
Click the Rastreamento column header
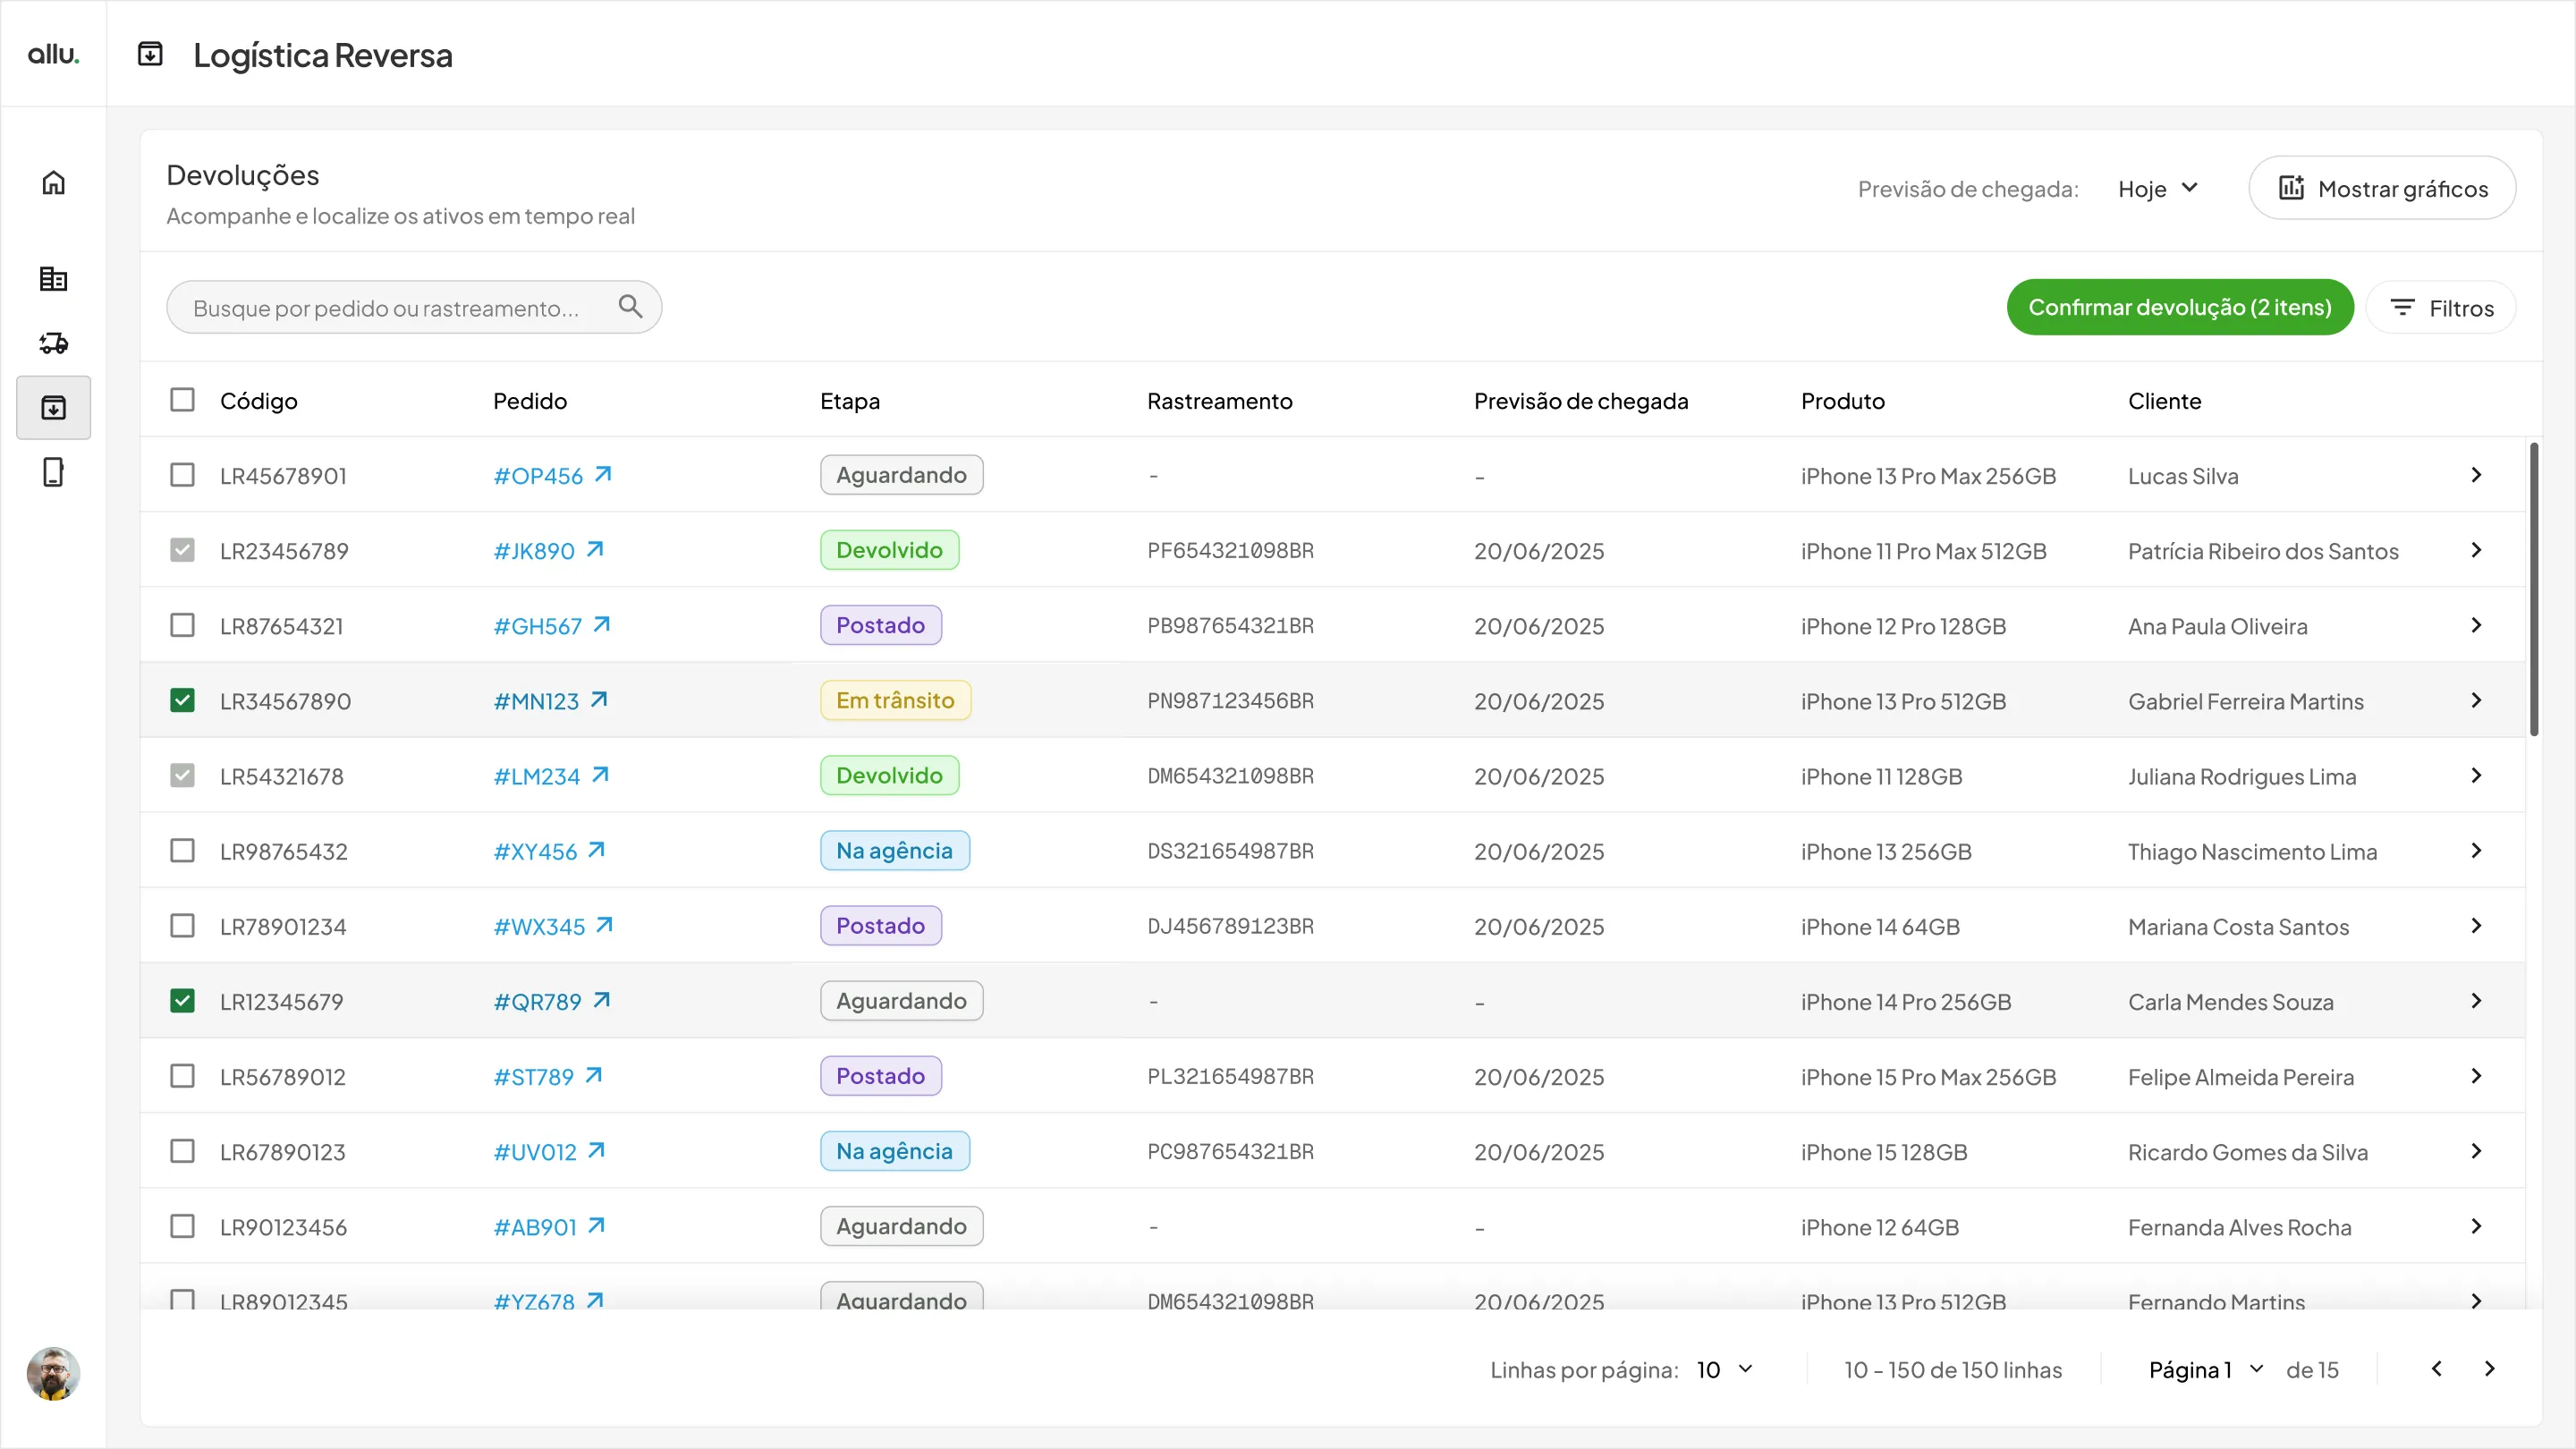[1220, 401]
